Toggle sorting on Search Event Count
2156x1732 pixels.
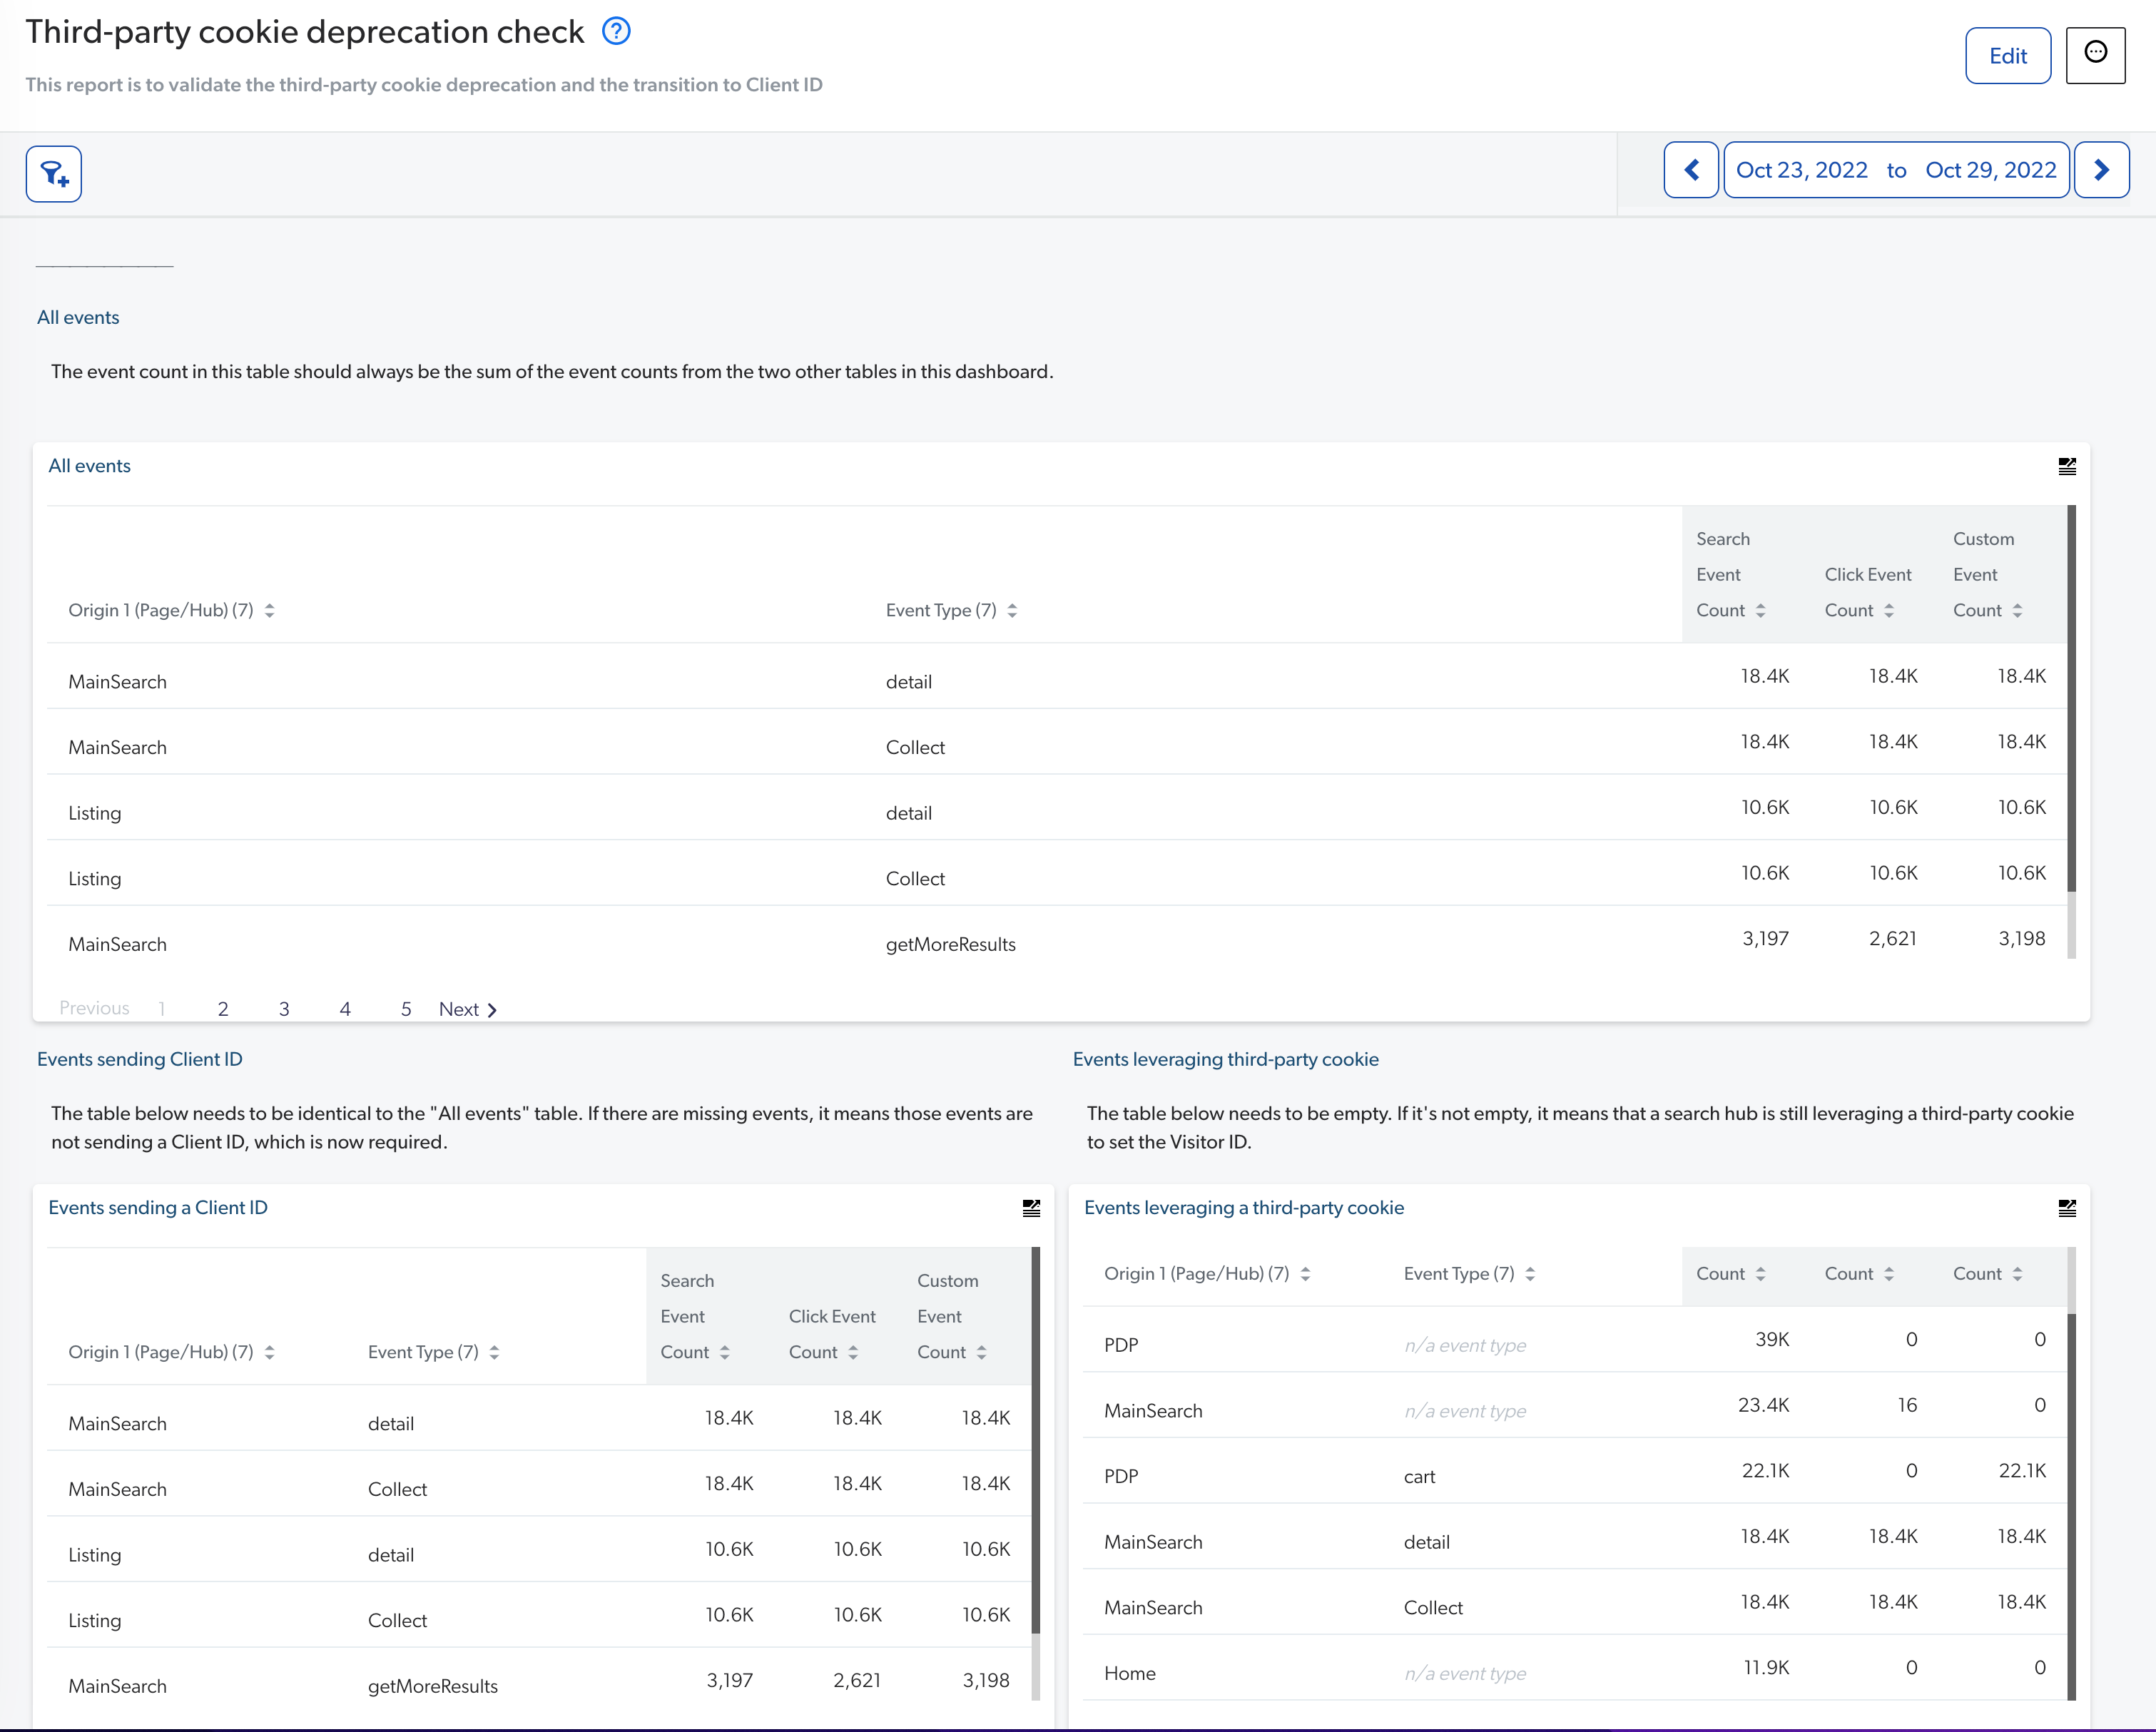(1763, 610)
